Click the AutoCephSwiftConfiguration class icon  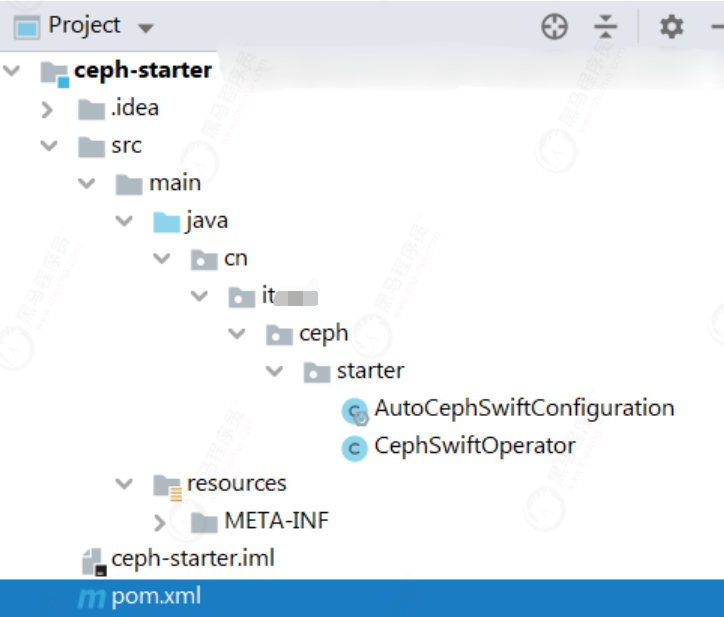(x=355, y=410)
